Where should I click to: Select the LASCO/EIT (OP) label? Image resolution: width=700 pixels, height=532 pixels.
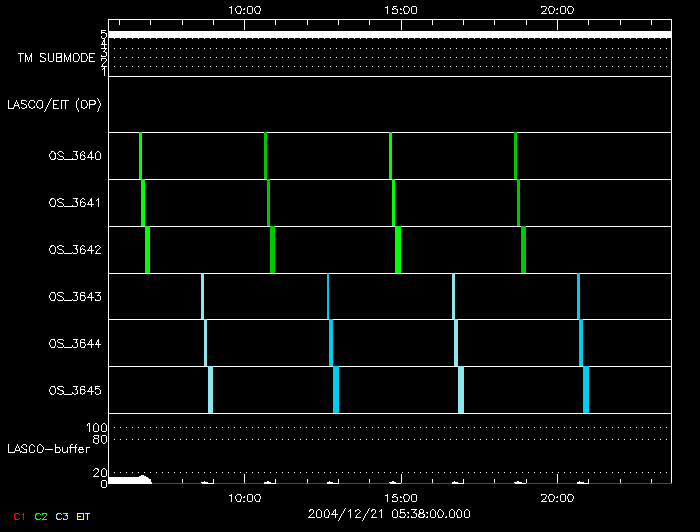(x=53, y=104)
